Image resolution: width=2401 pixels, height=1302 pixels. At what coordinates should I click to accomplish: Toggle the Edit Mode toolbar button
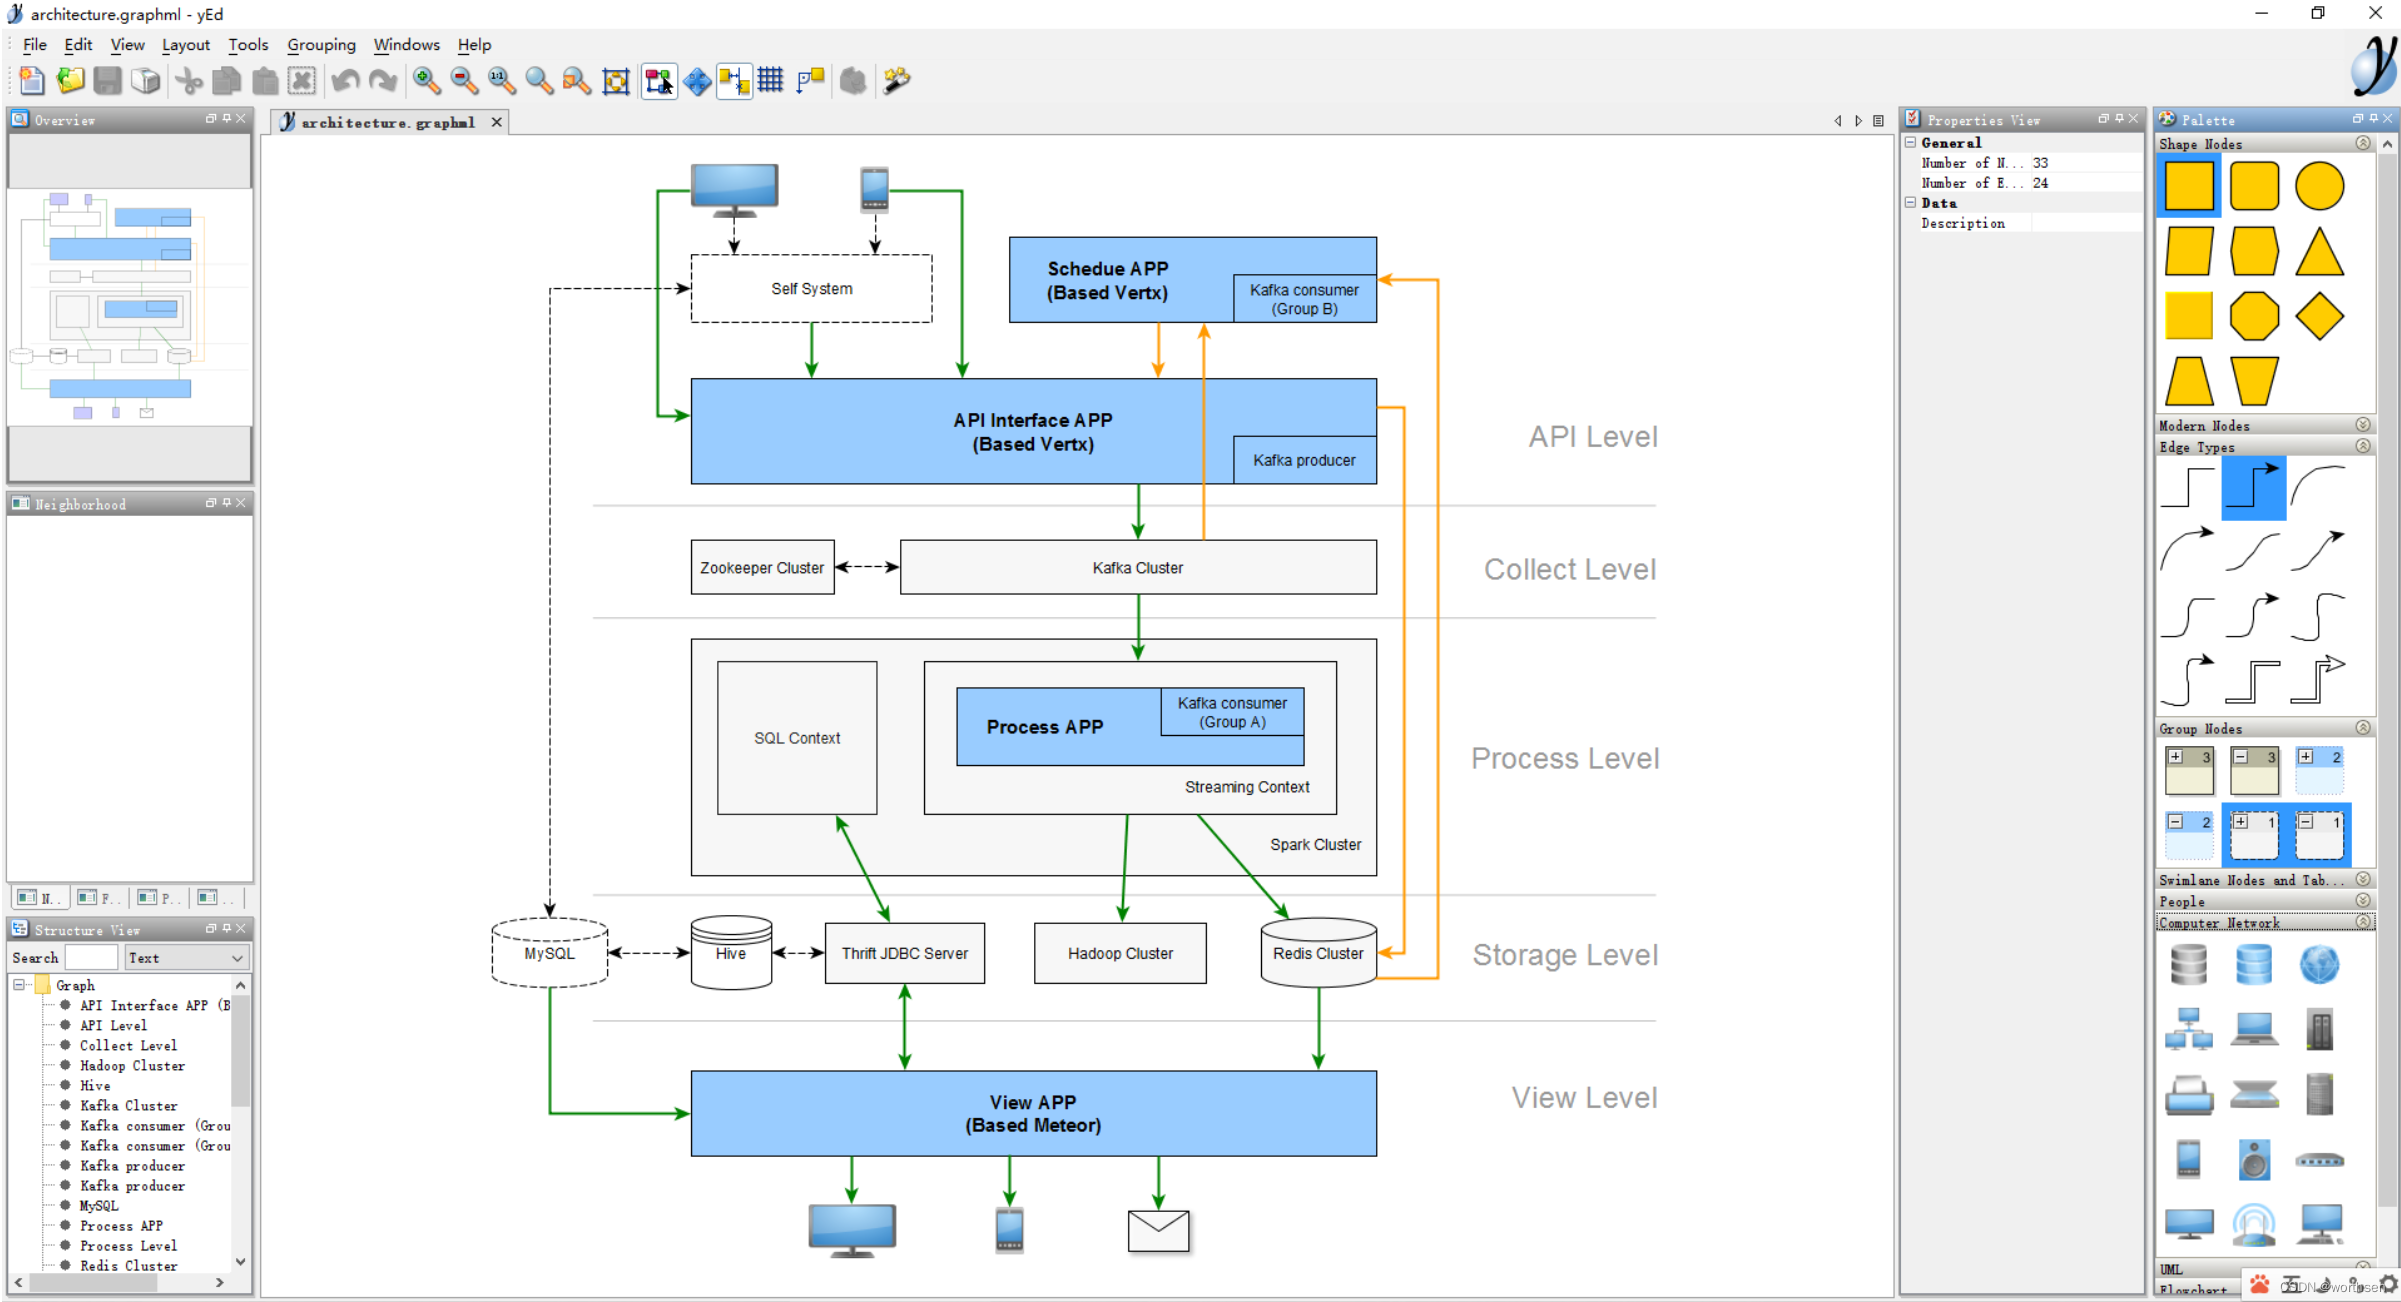click(x=659, y=80)
